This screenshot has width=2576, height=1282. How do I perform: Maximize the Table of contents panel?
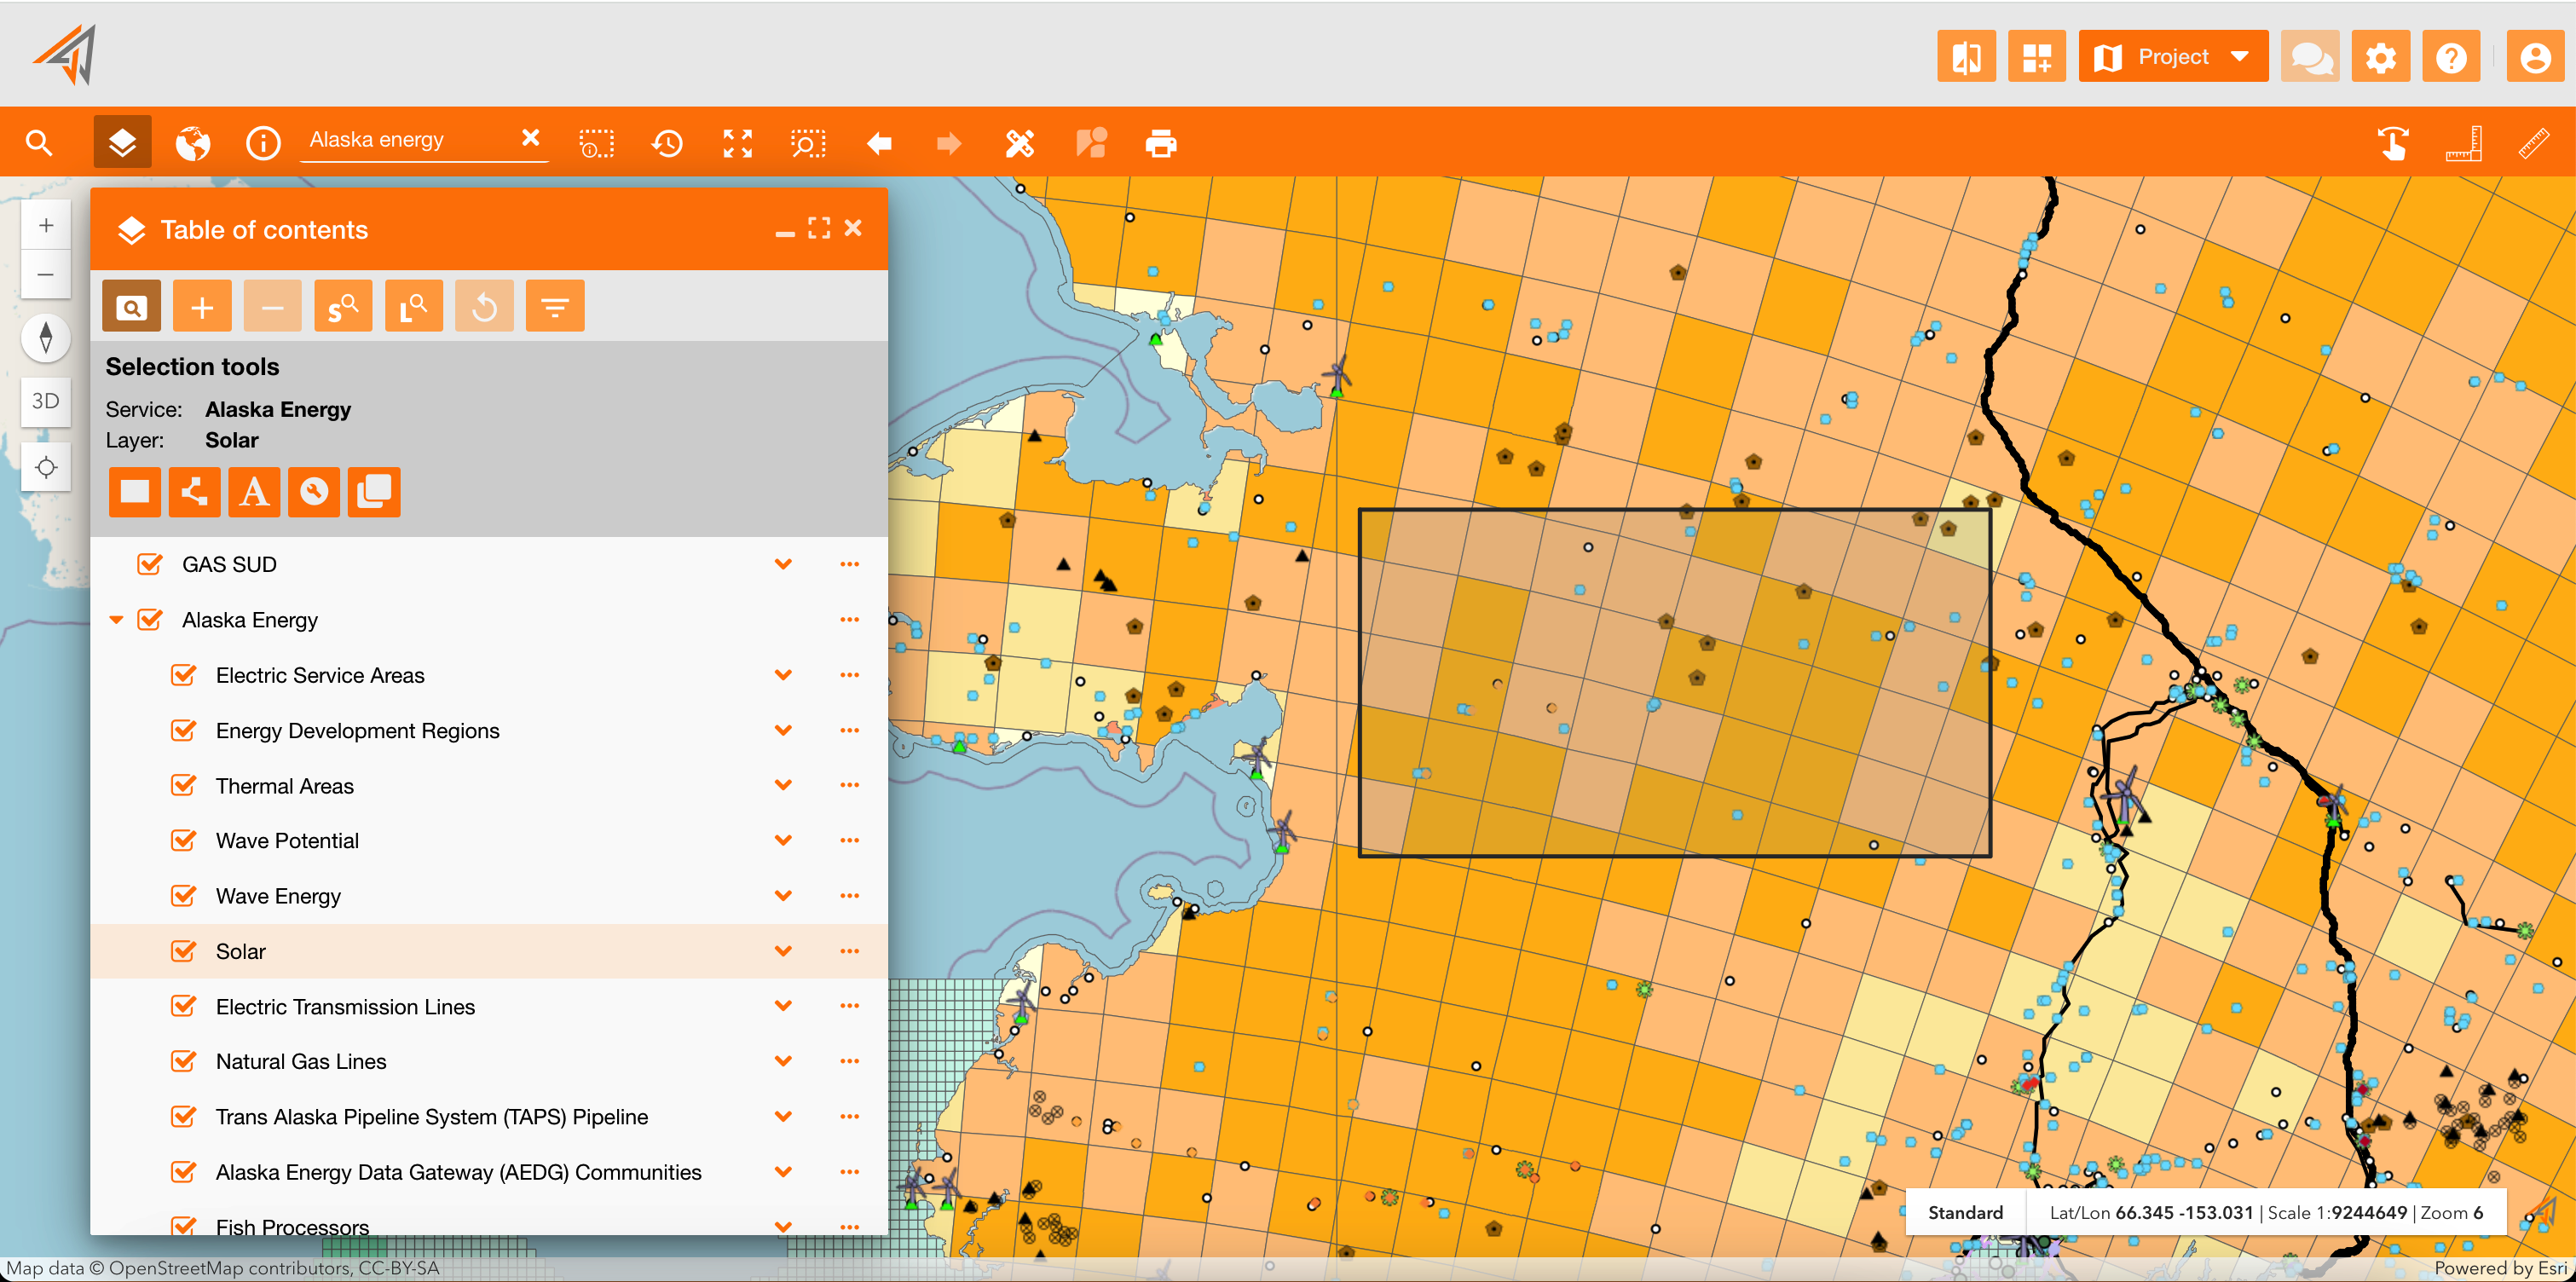(819, 229)
